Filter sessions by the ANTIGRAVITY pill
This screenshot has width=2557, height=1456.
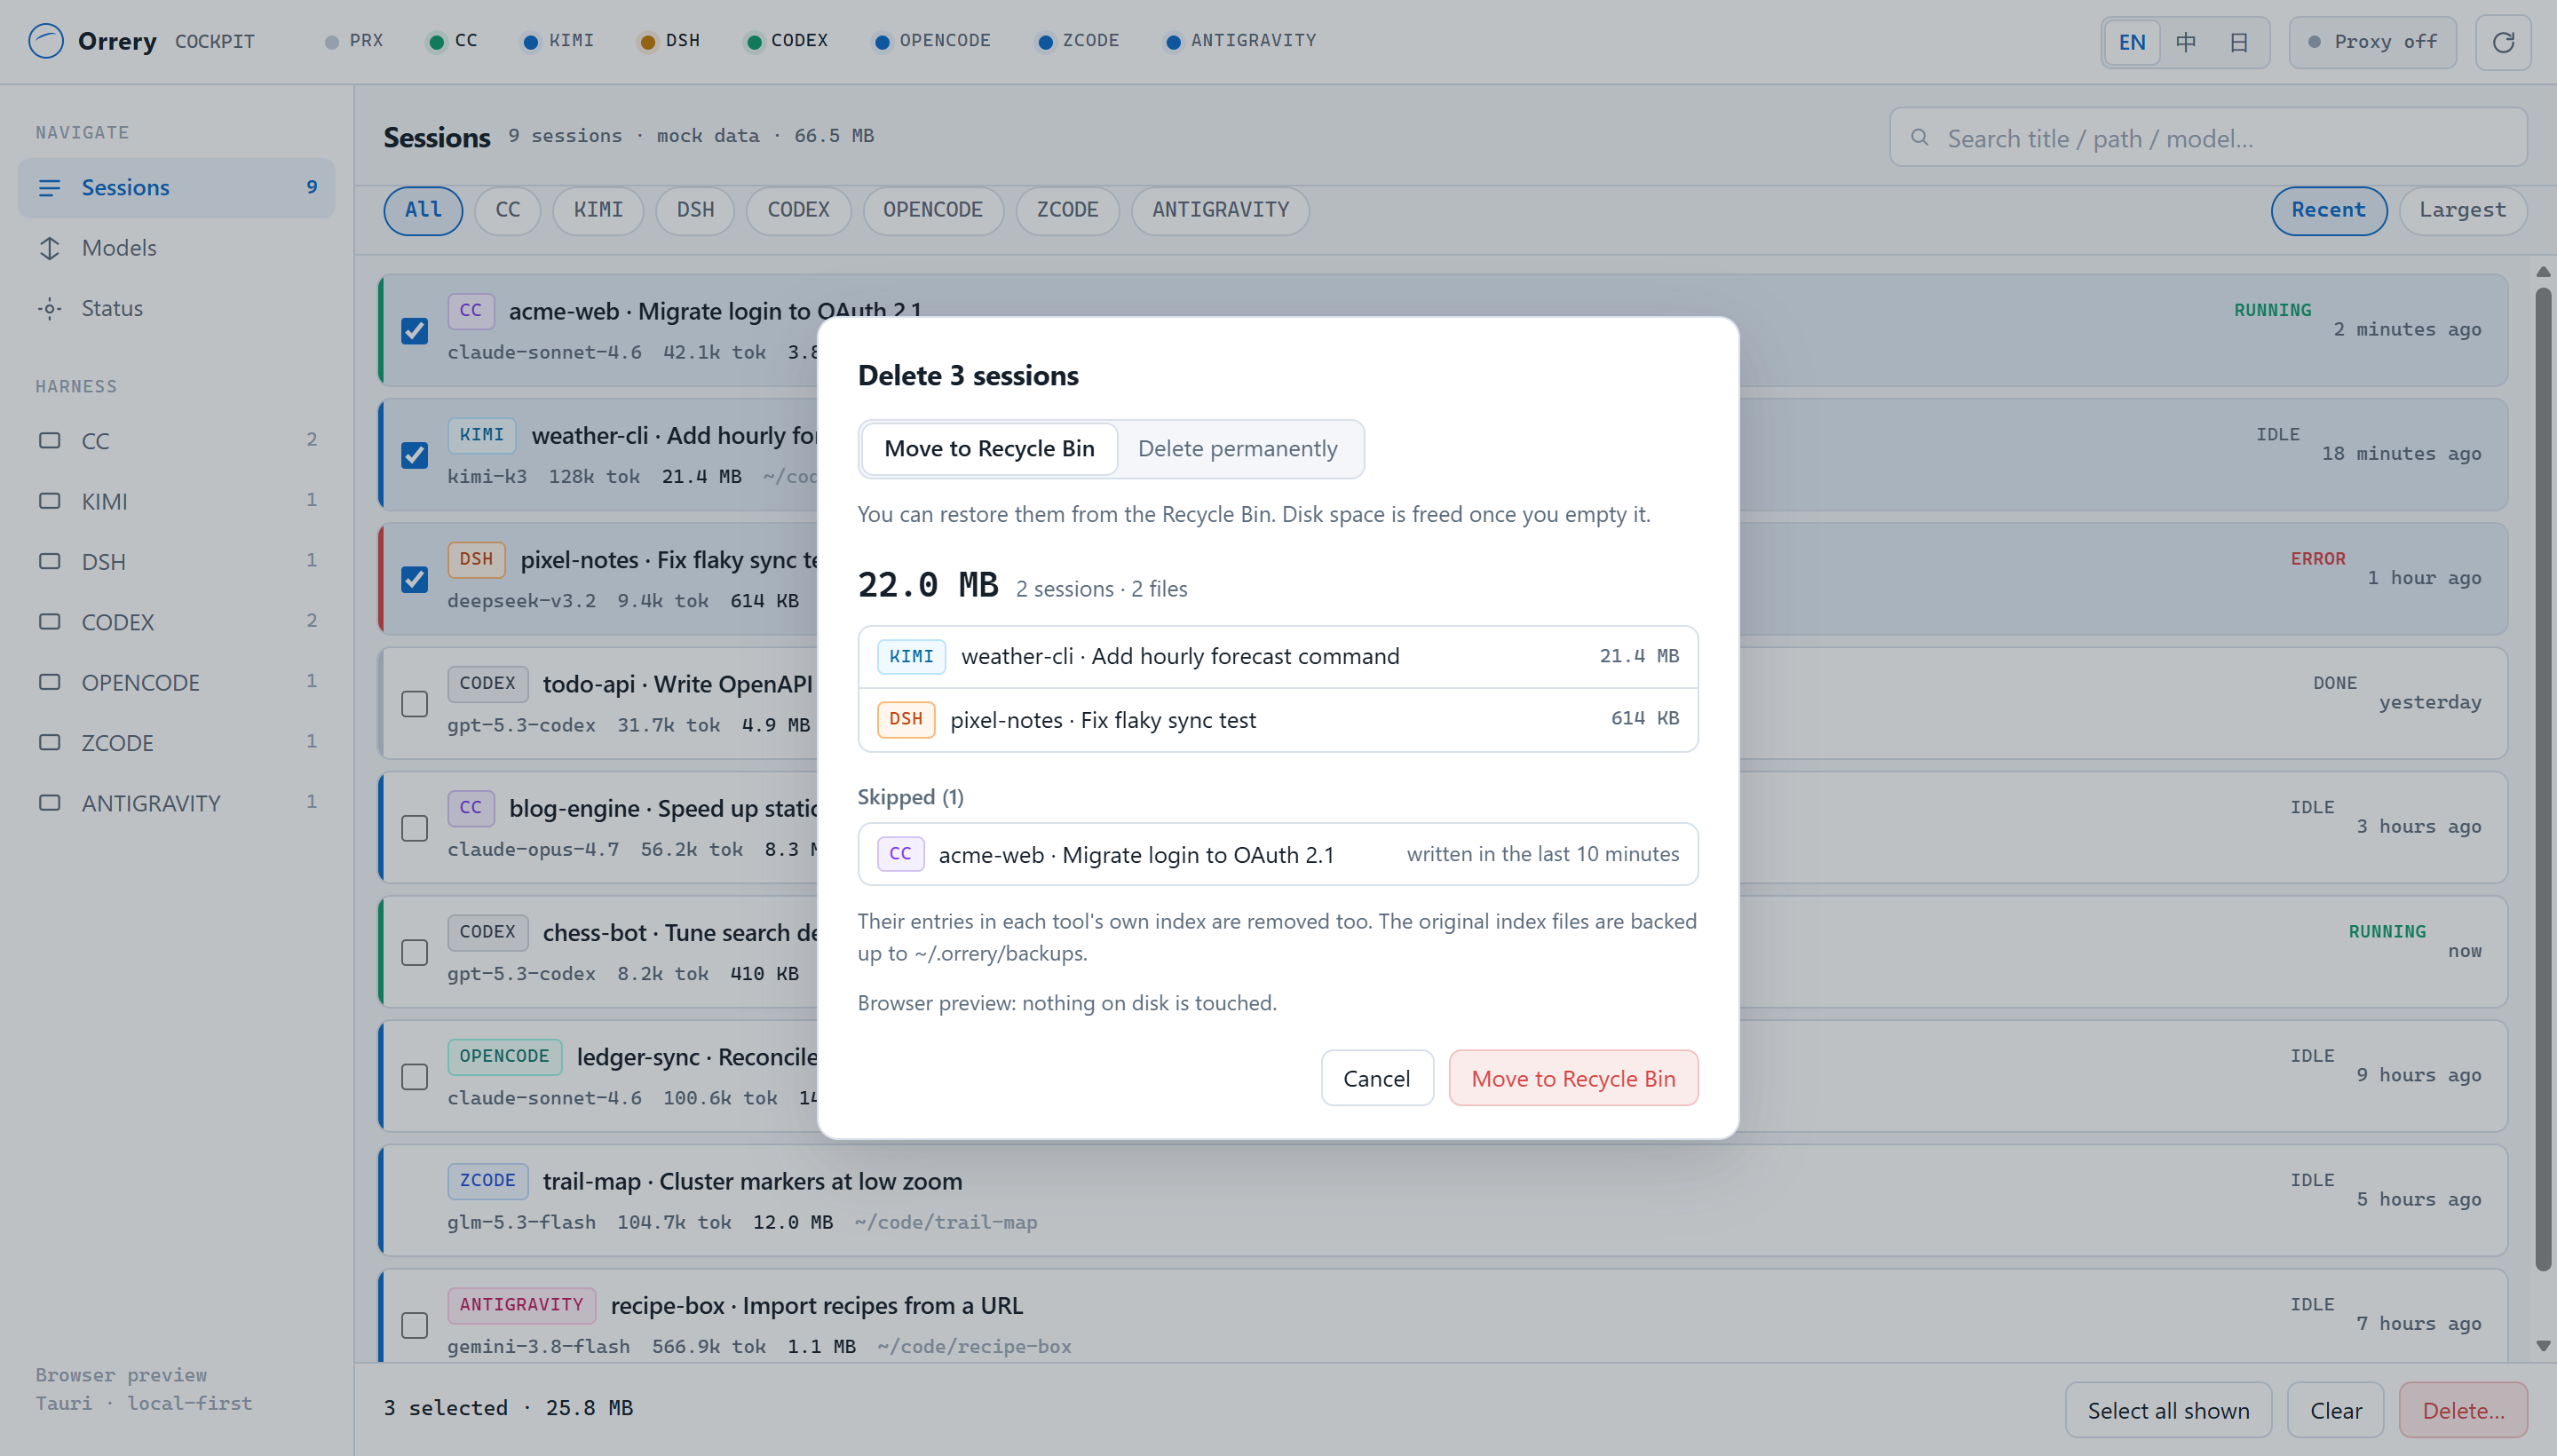[x=1220, y=210]
